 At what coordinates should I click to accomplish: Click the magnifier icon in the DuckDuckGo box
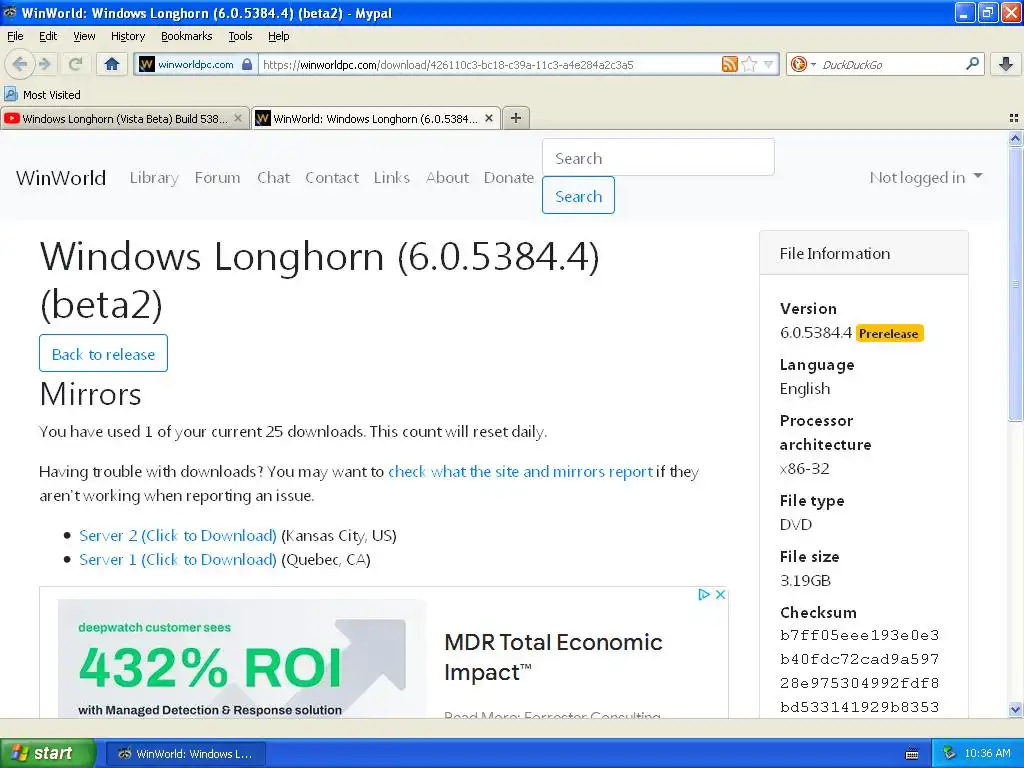coord(972,63)
